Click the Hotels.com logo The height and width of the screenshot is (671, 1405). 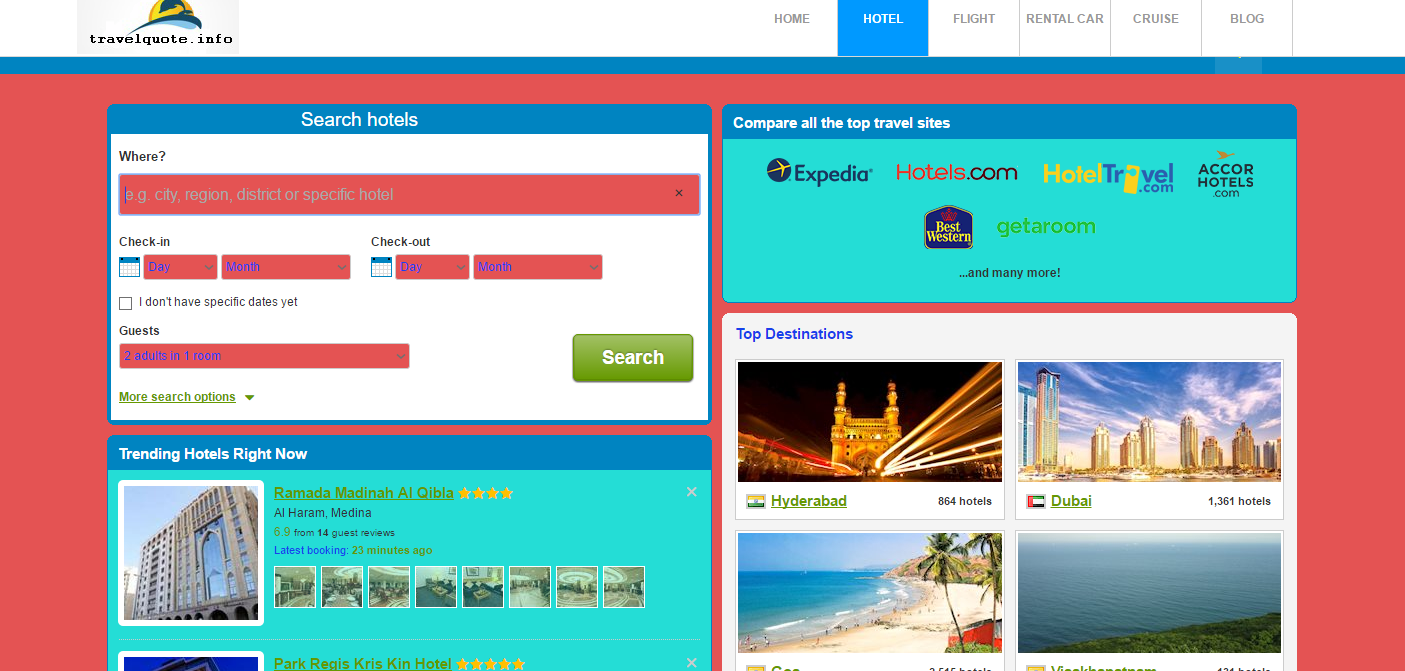[x=956, y=171]
